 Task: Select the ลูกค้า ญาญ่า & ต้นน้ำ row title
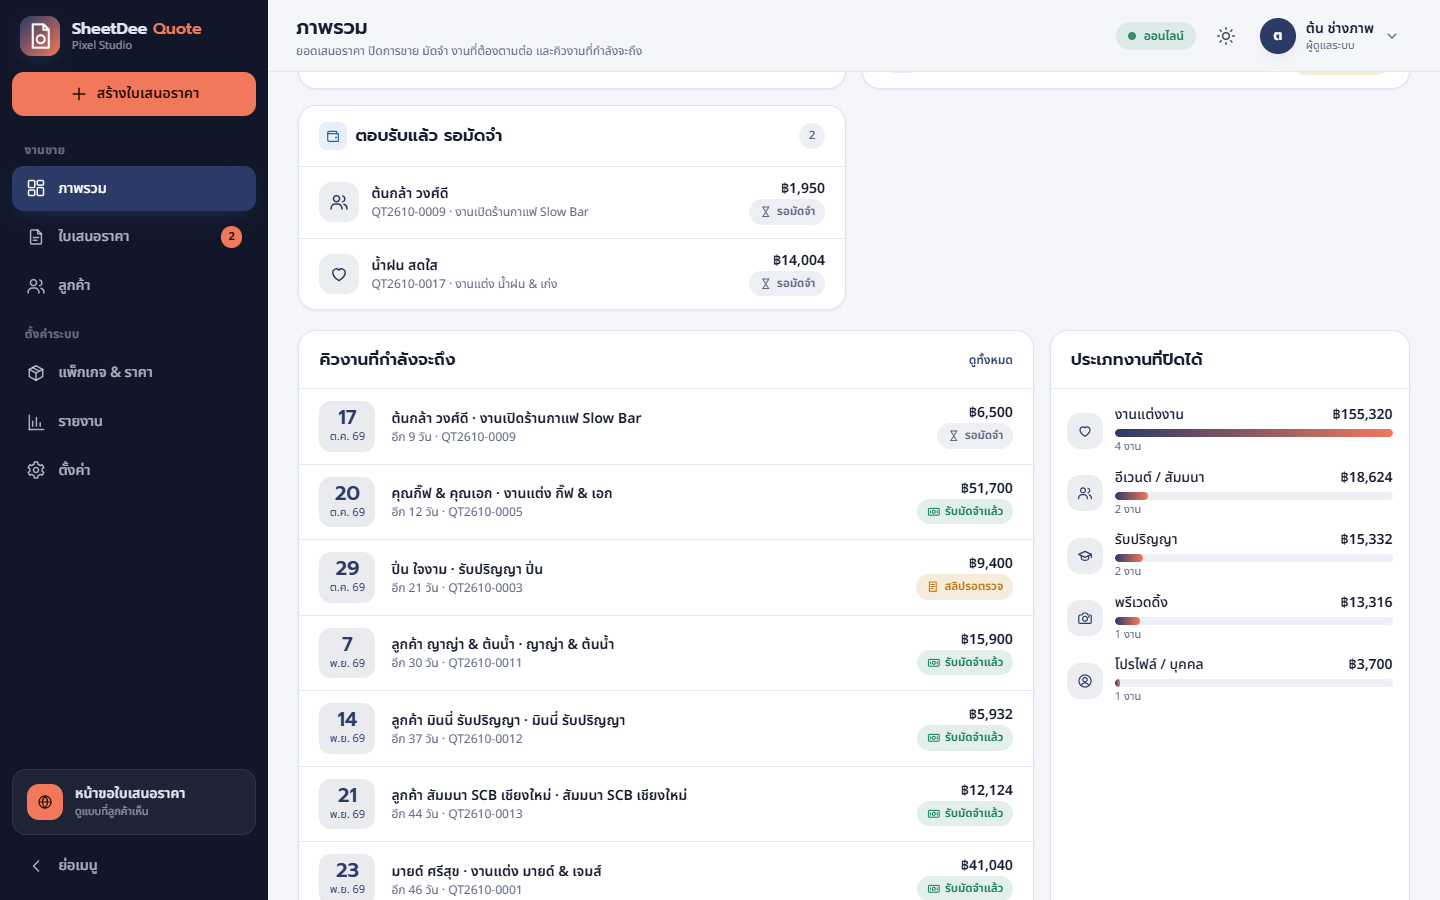tap(503, 645)
